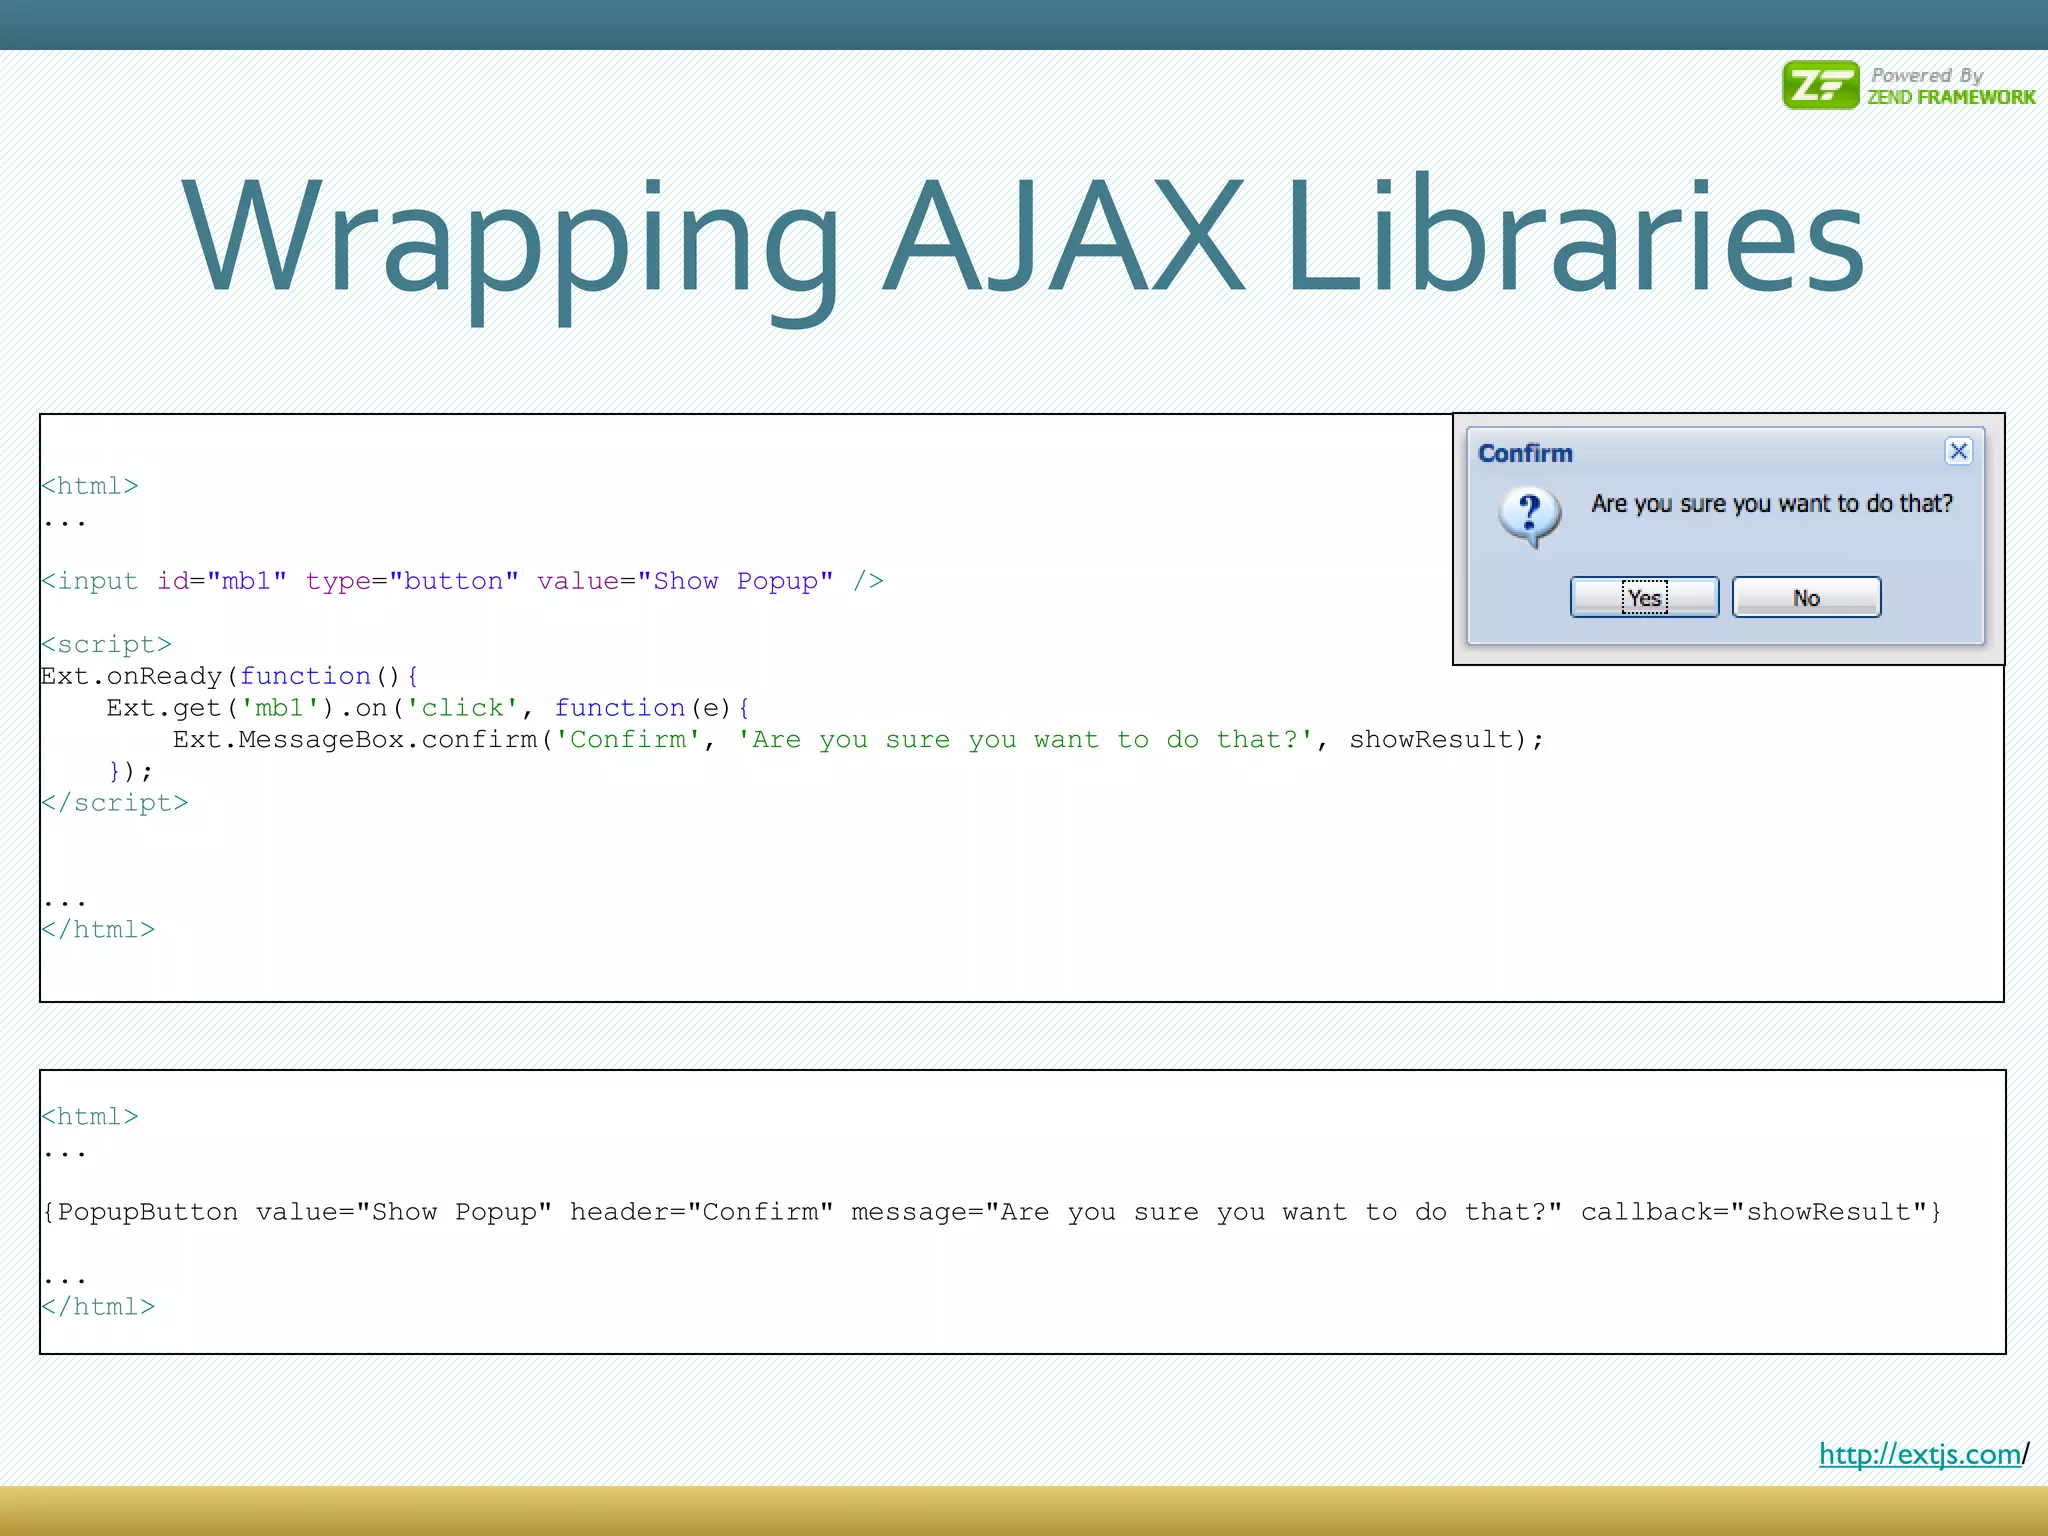
Task: Click the Ext.onReady(function(){ code line
Action: pos(230,676)
